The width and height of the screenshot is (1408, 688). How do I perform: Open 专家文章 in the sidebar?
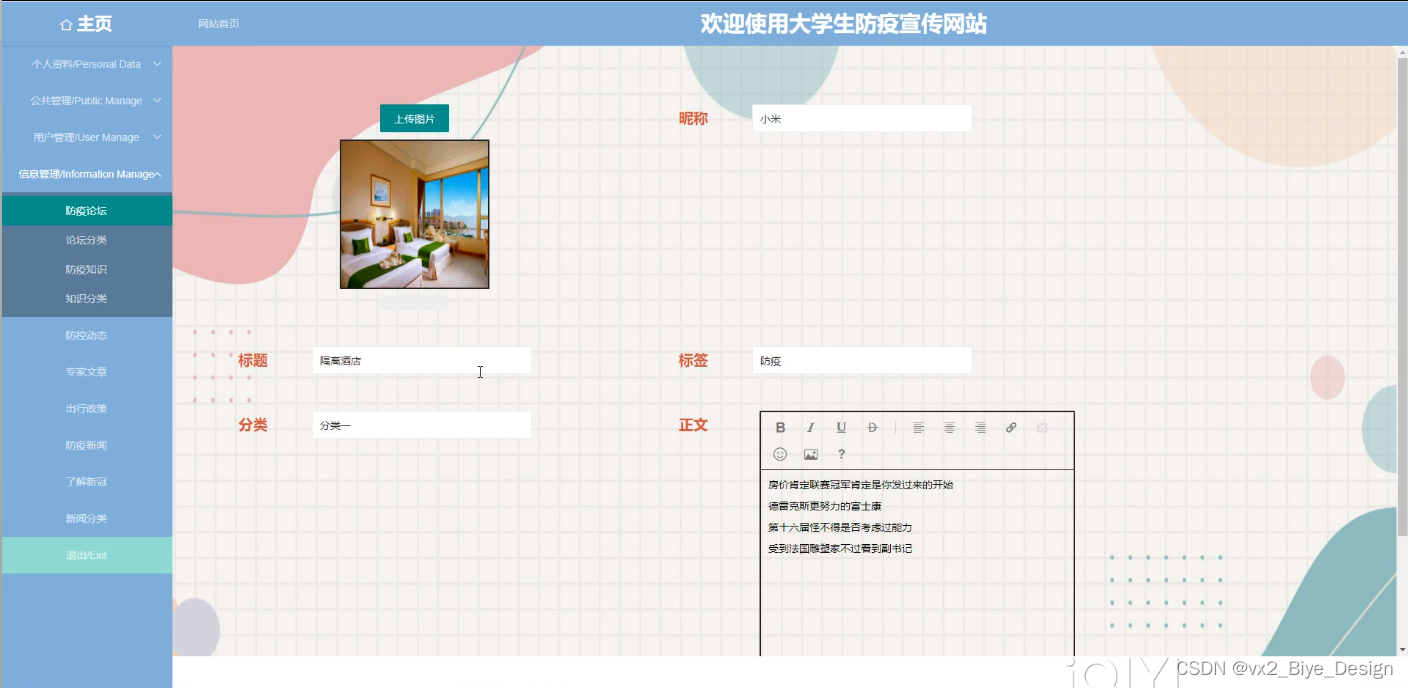87,372
